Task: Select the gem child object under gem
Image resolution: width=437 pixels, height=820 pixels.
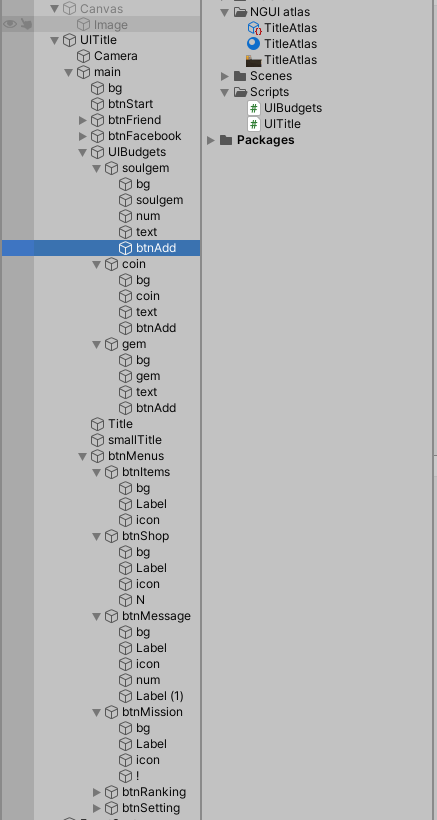Action: (x=148, y=376)
